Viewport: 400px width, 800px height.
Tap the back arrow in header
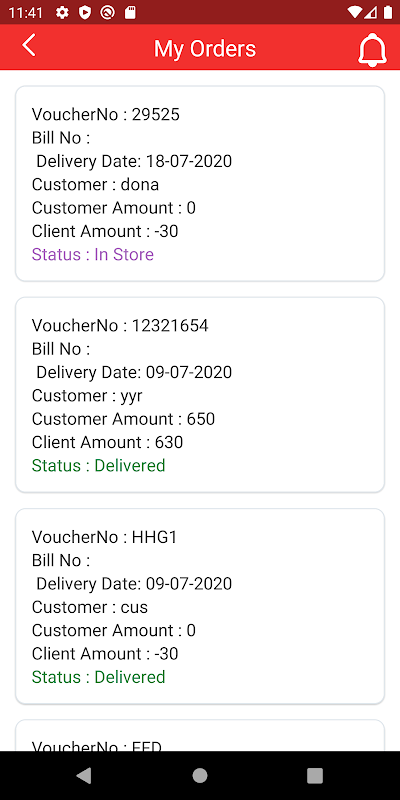(x=29, y=45)
